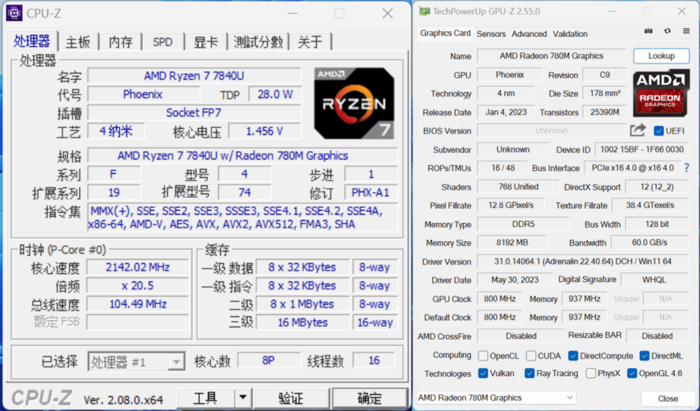Click the GPU-Z app icon in title bar
Image resolution: width=700 pixels, height=411 pixels.
coord(424,11)
